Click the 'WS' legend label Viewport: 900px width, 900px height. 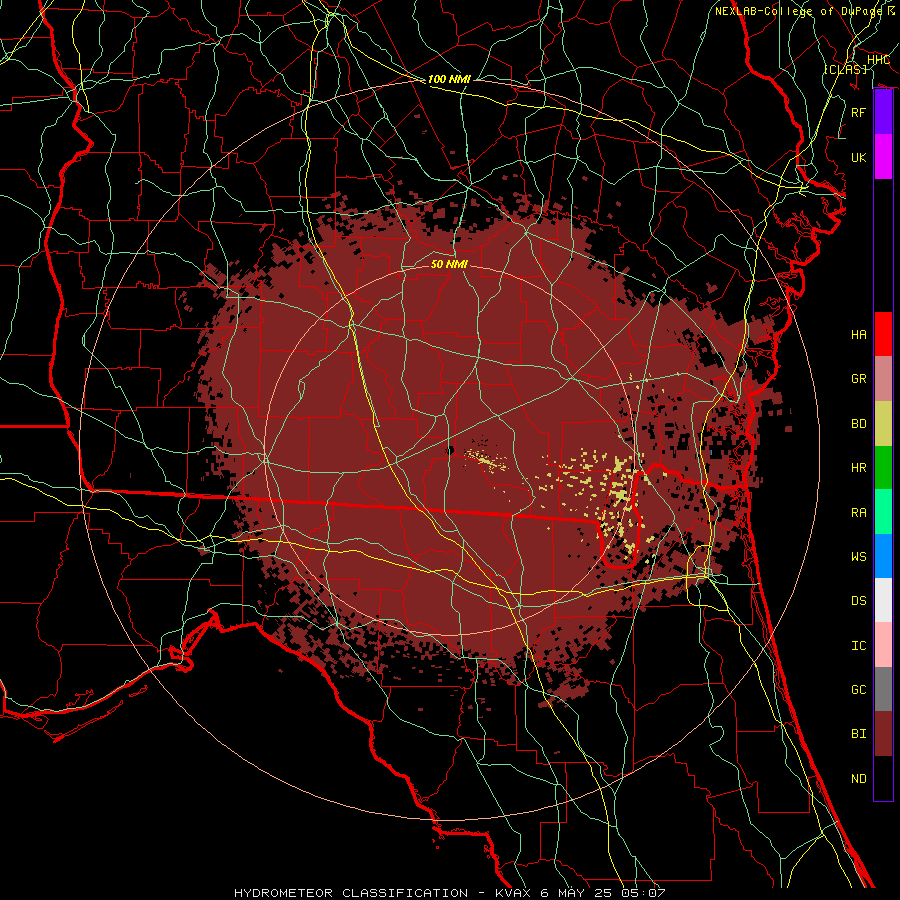click(x=858, y=557)
